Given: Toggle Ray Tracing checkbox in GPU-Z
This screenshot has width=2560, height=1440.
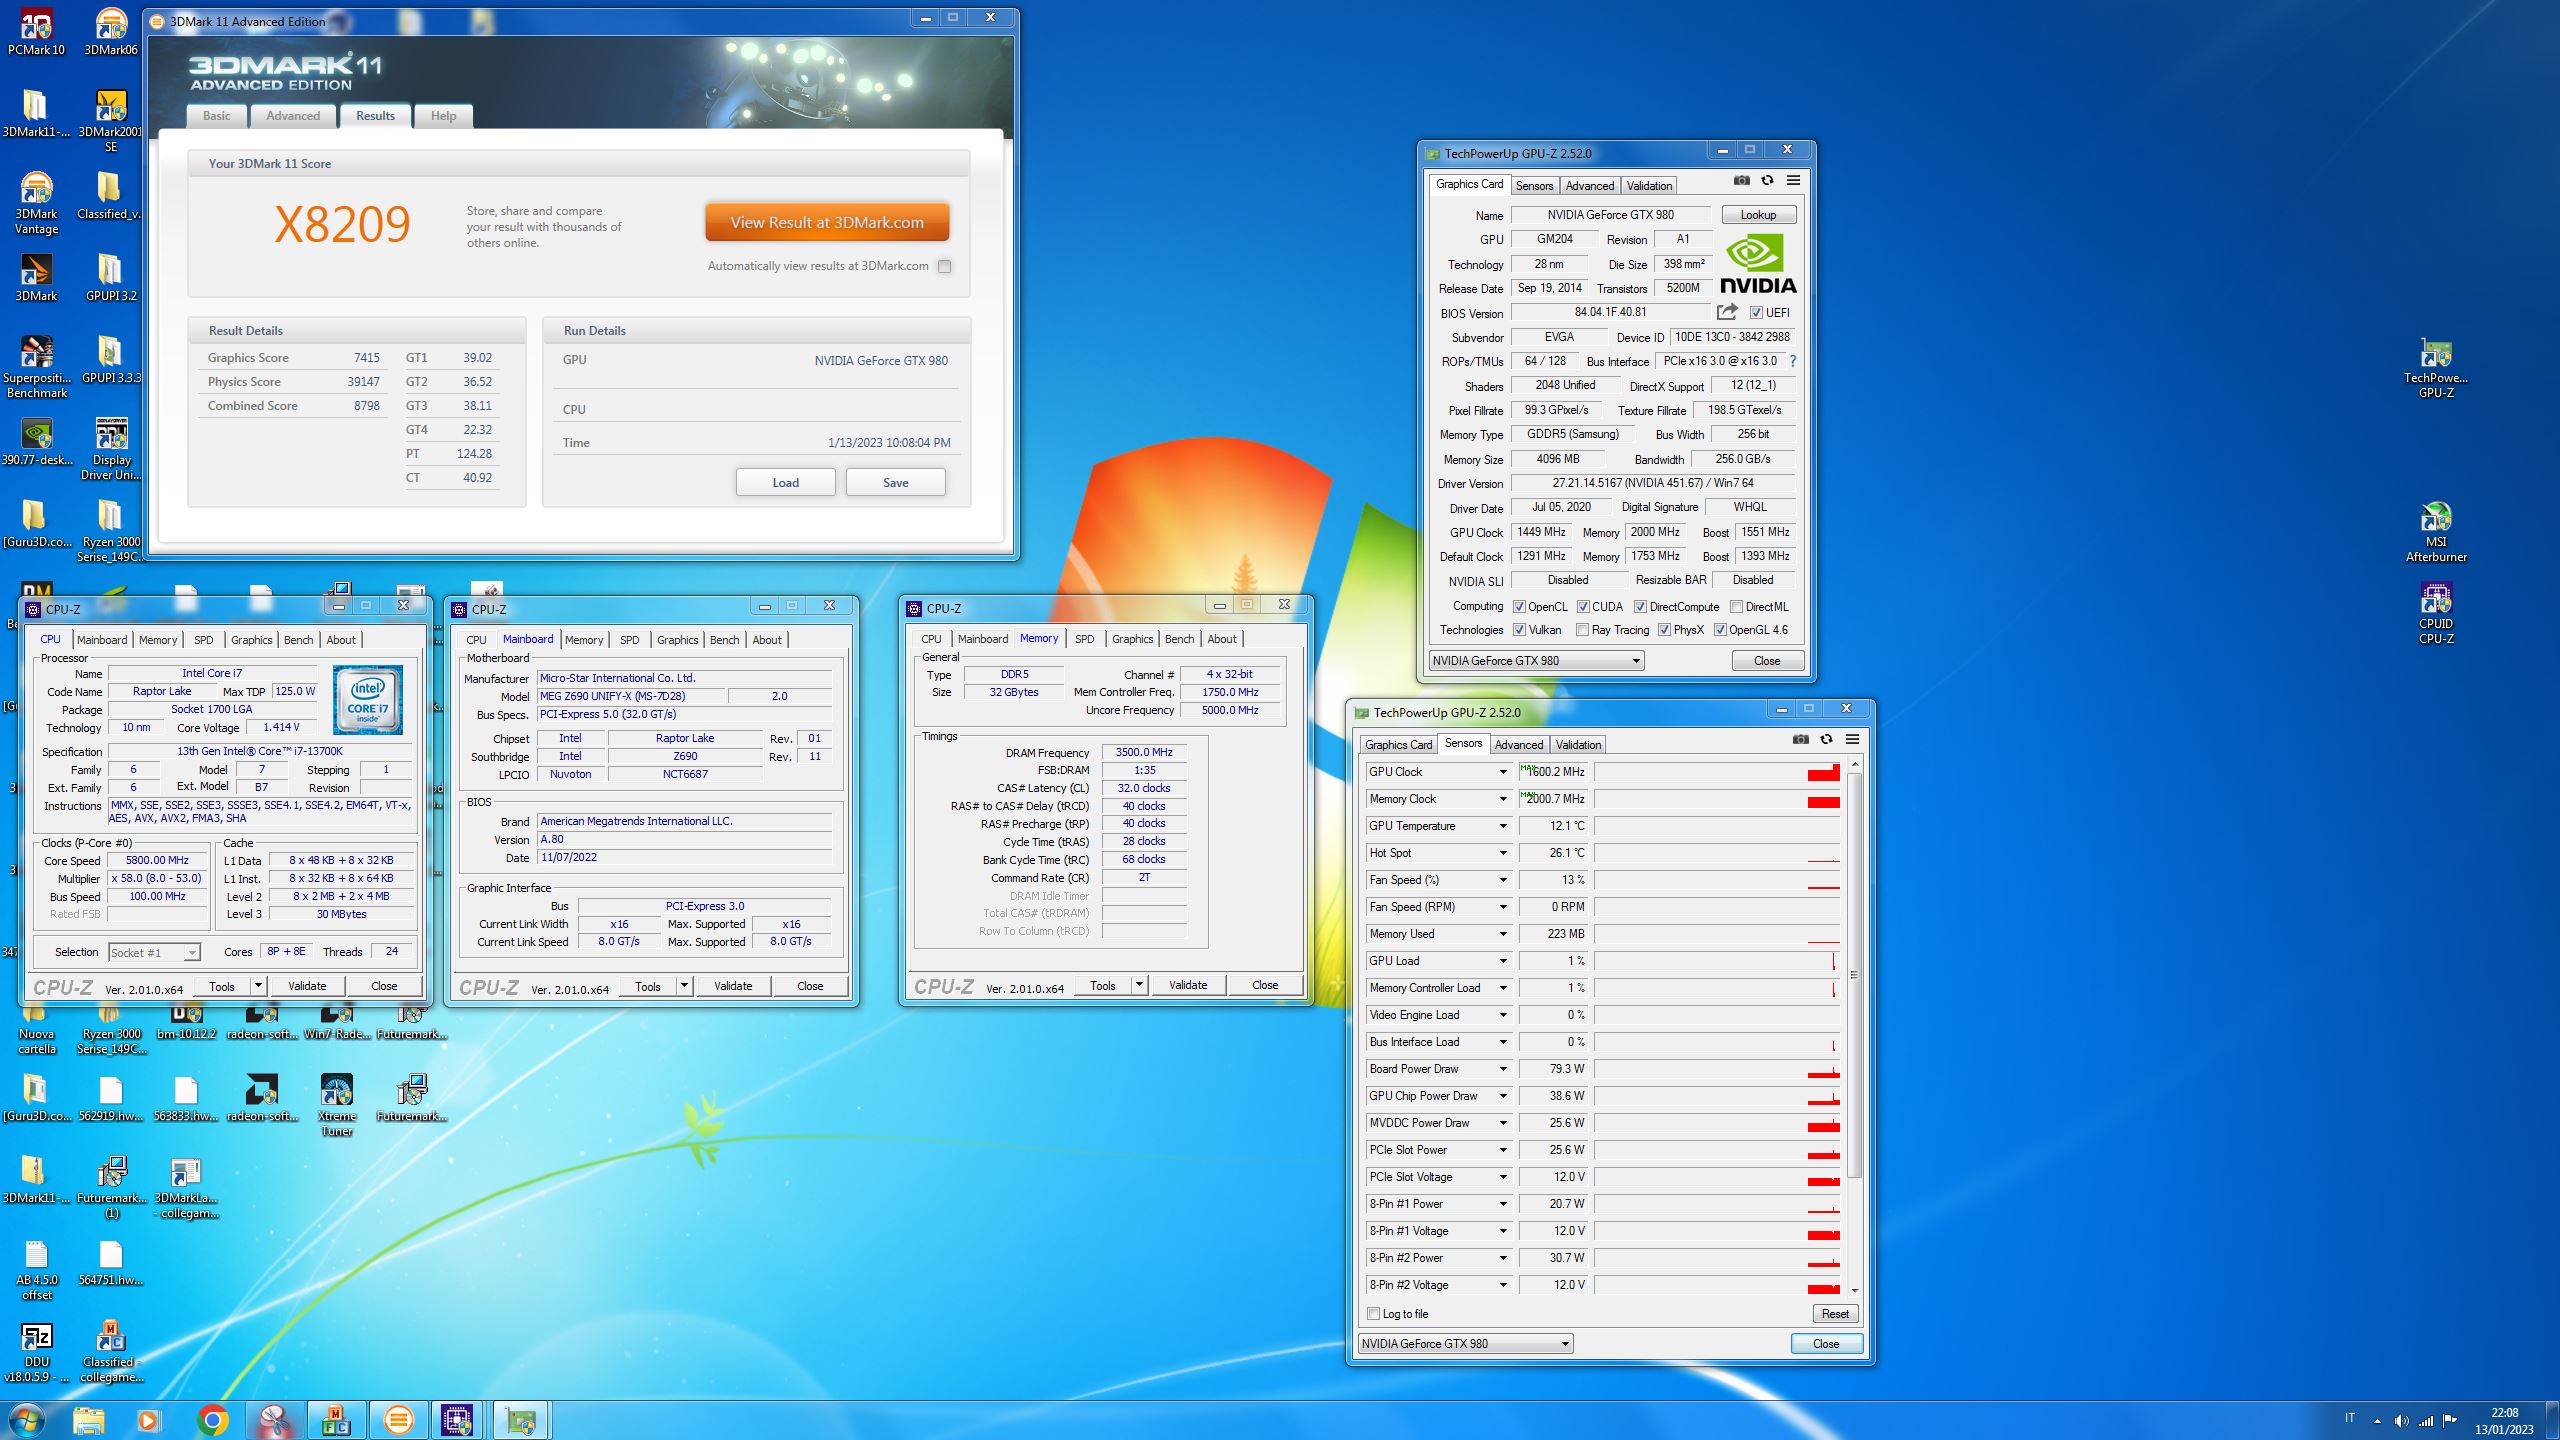Looking at the screenshot, I should (1582, 630).
